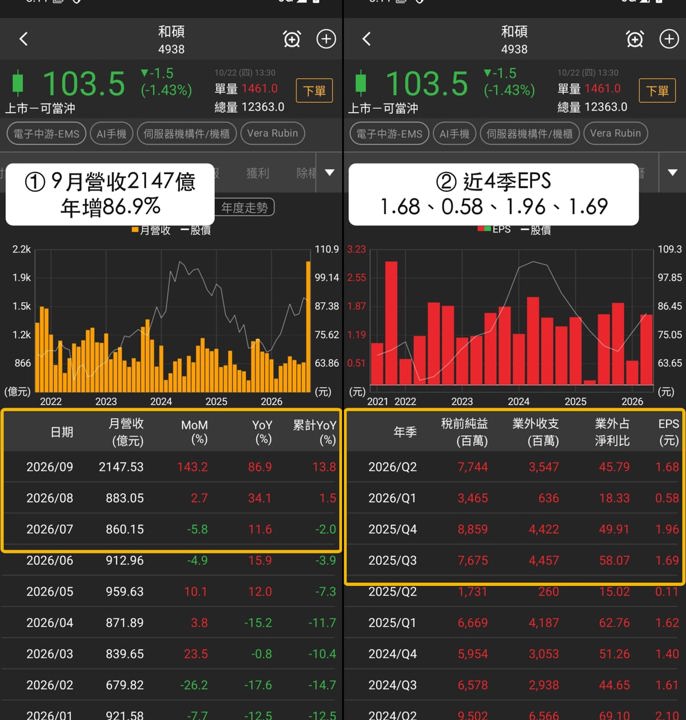Select the 2025/Q1 quarter cell

[x=393, y=623]
